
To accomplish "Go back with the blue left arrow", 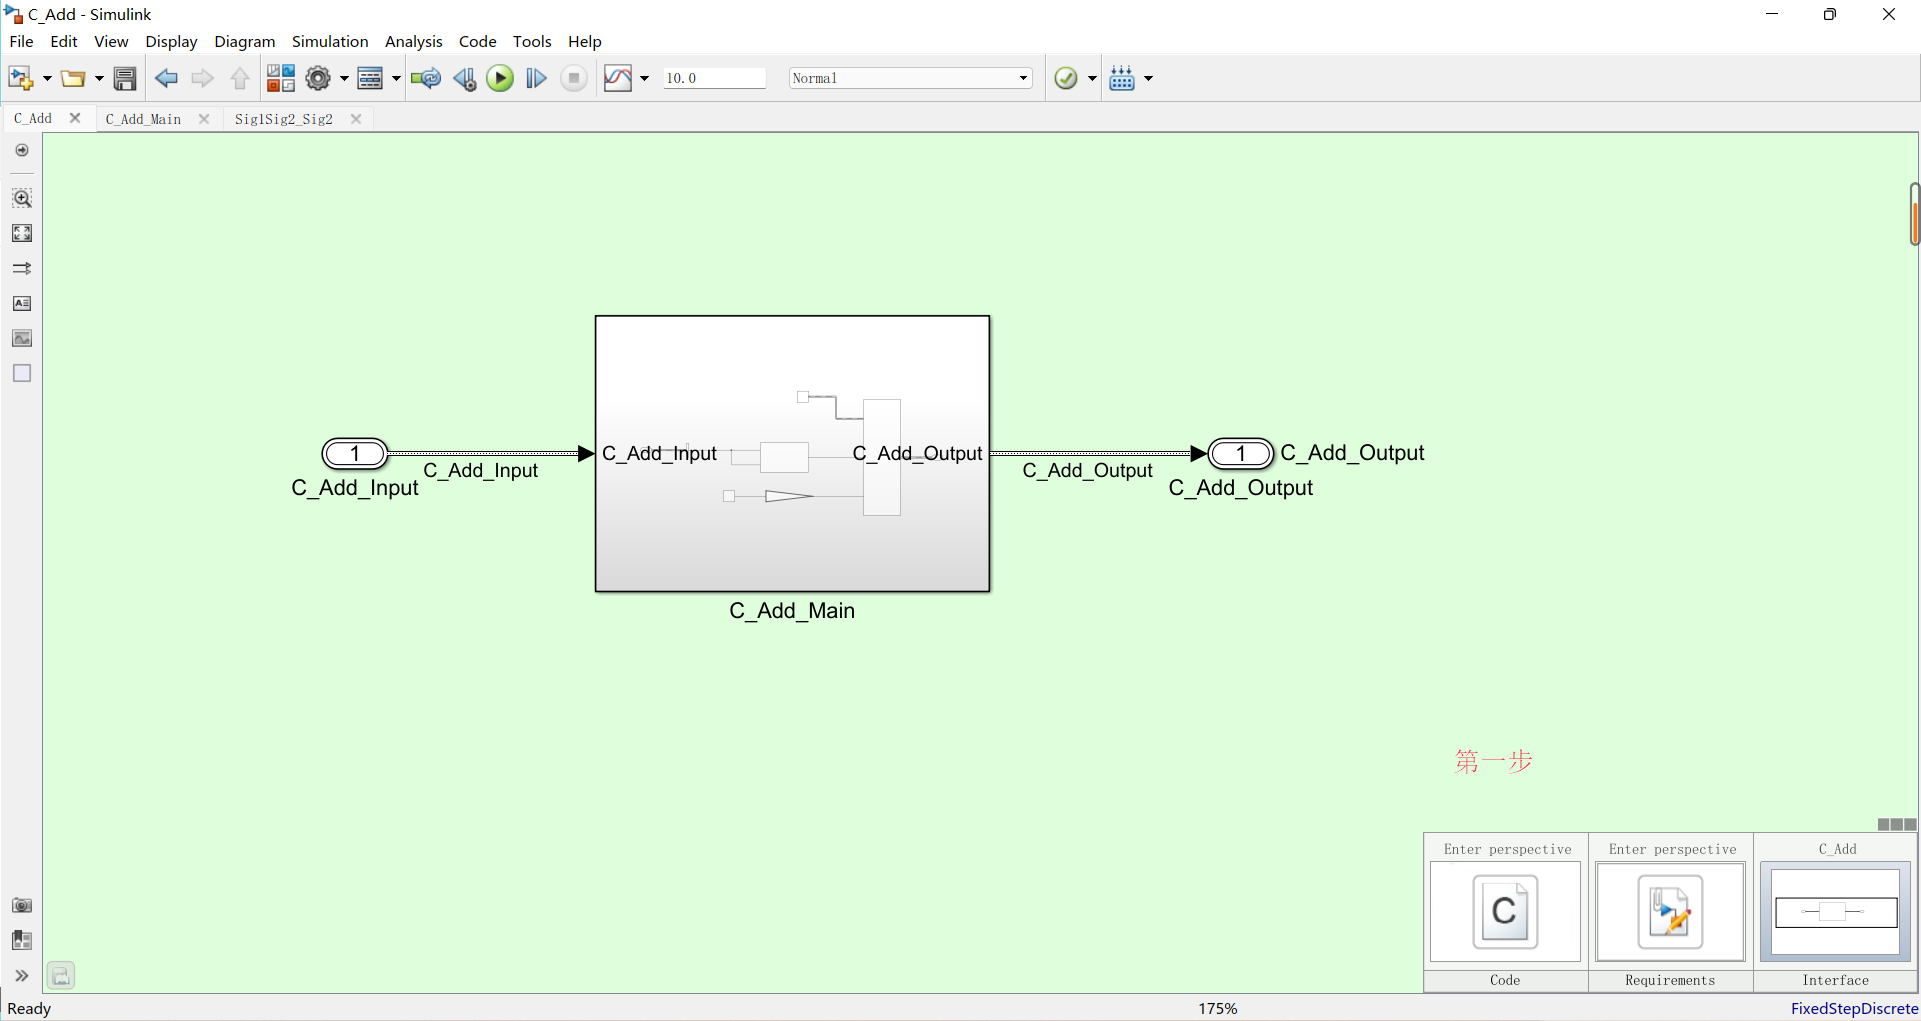I will (166, 78).
